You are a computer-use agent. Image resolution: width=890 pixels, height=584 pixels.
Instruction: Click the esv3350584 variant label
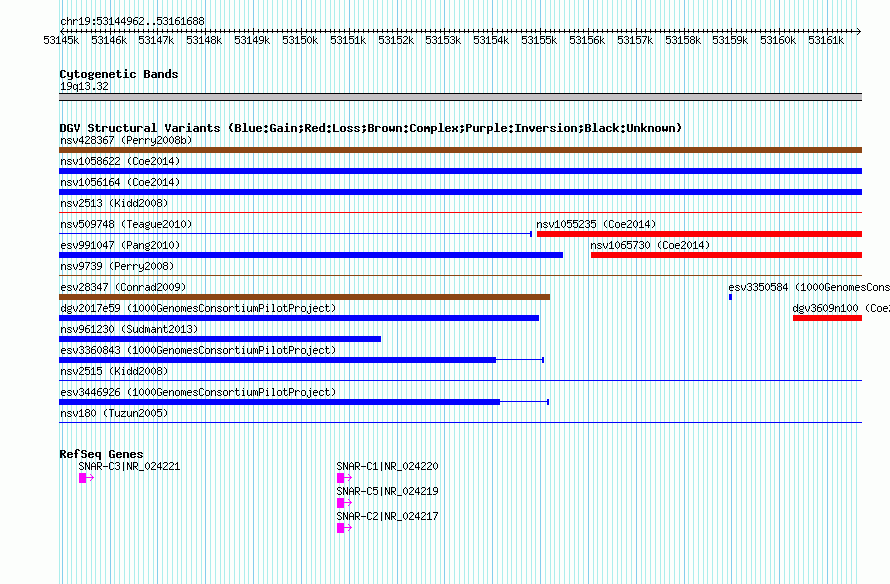[x=809, y=287]
